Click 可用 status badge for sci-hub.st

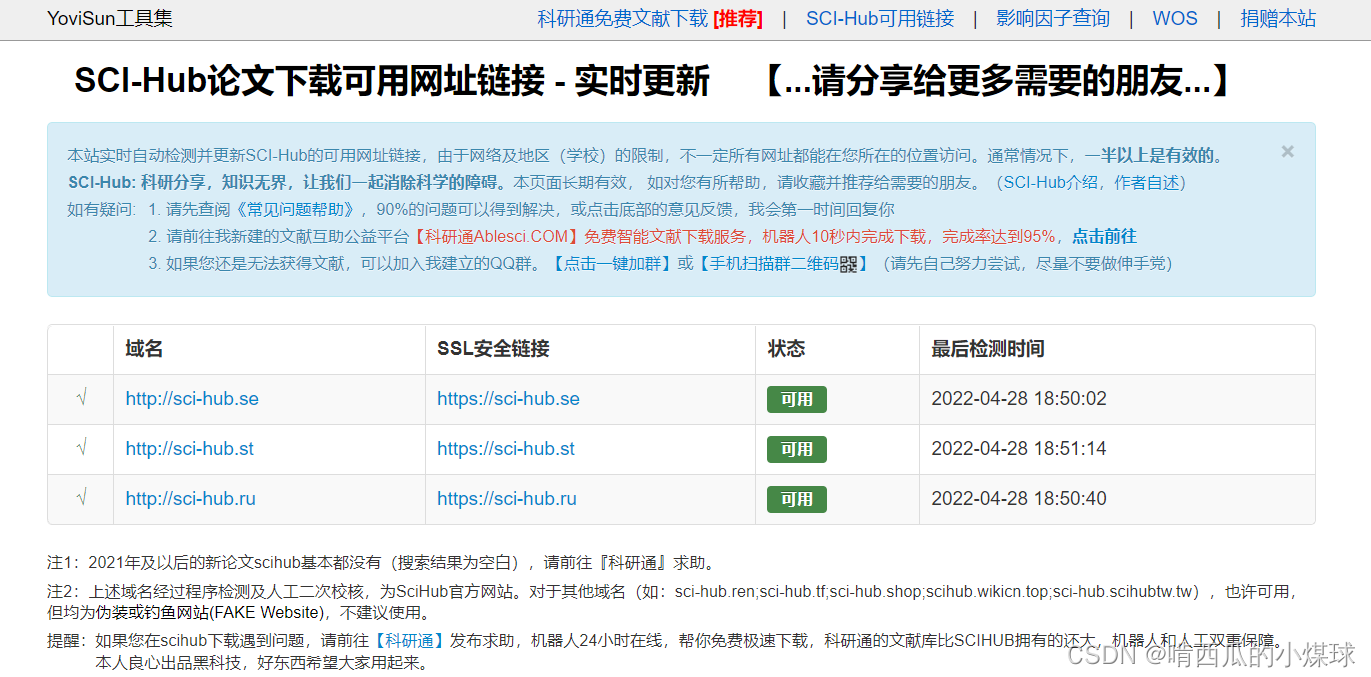point(797,449)
